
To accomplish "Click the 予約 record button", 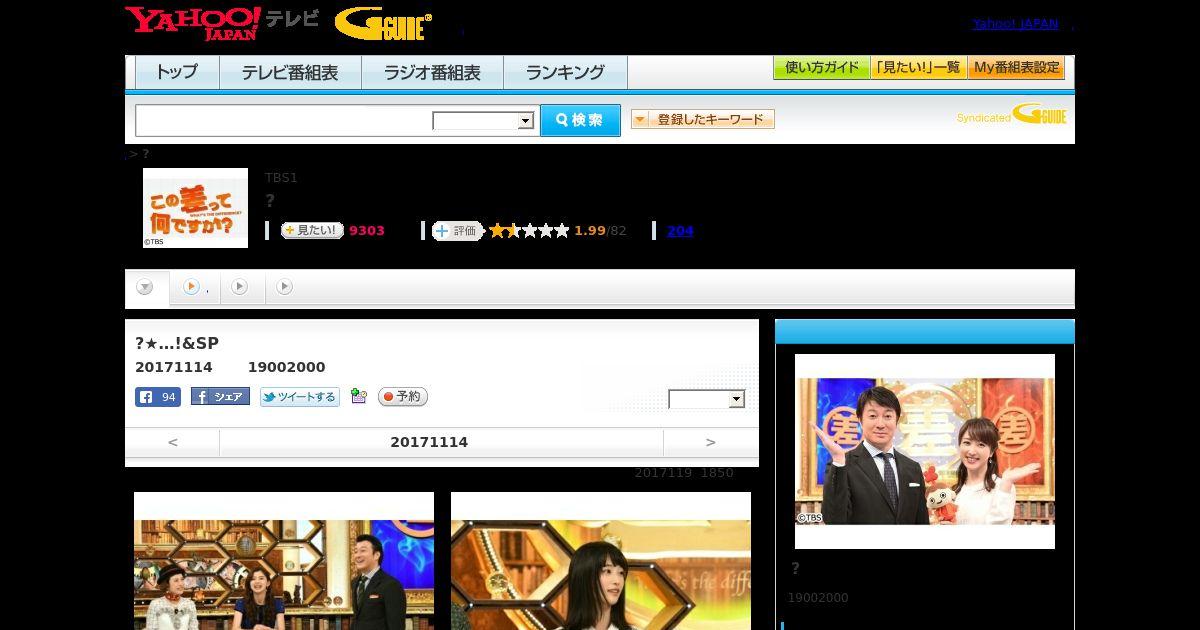I will (x=403, y=397).
